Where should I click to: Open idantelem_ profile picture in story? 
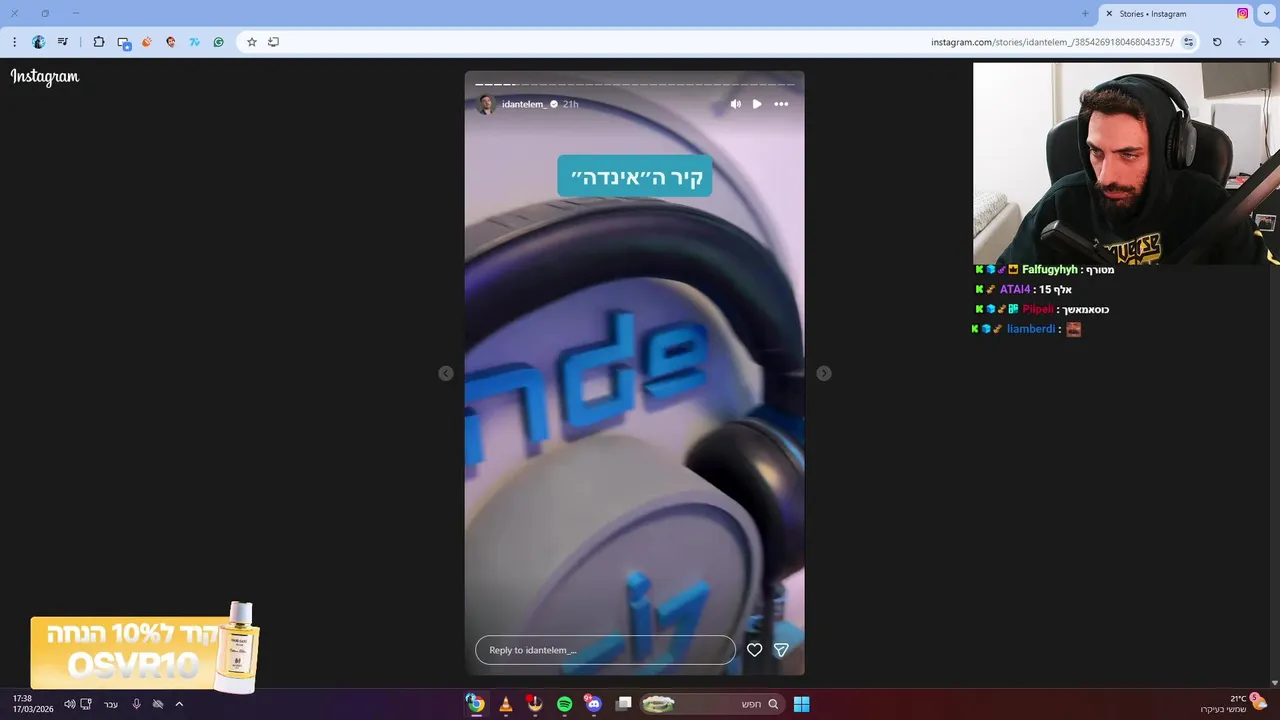point(486,104)
